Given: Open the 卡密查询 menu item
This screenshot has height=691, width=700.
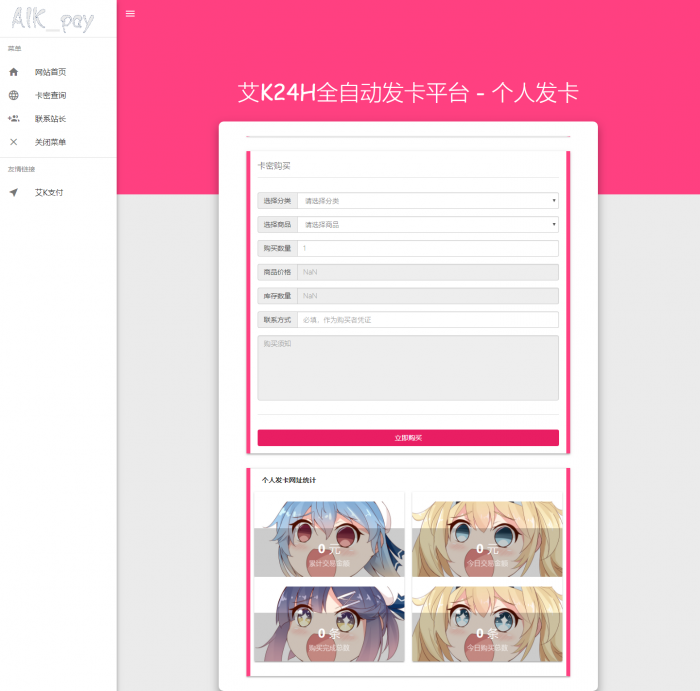Looking at the screenshot, I should (x=51, y=96).
